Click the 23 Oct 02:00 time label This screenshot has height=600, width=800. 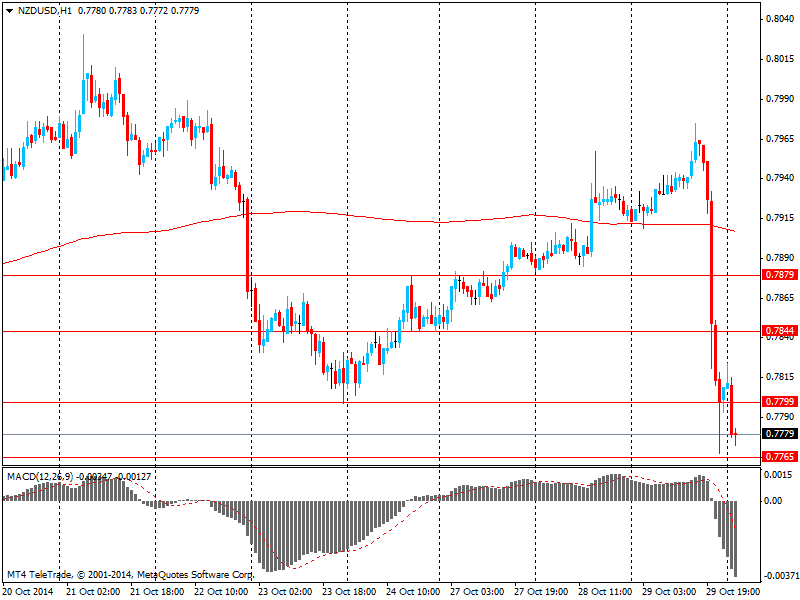(x=285, y=592)
